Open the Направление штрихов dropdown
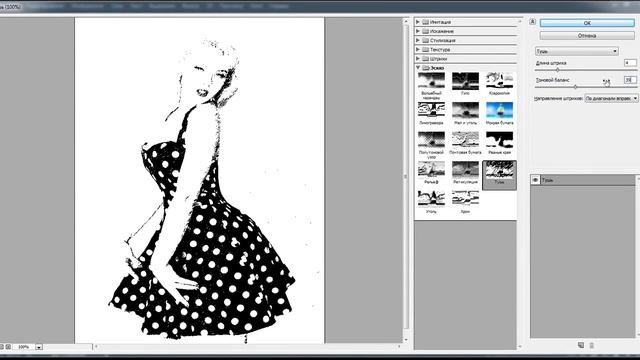Screen dimensions: 640x360 coord(611,98)
